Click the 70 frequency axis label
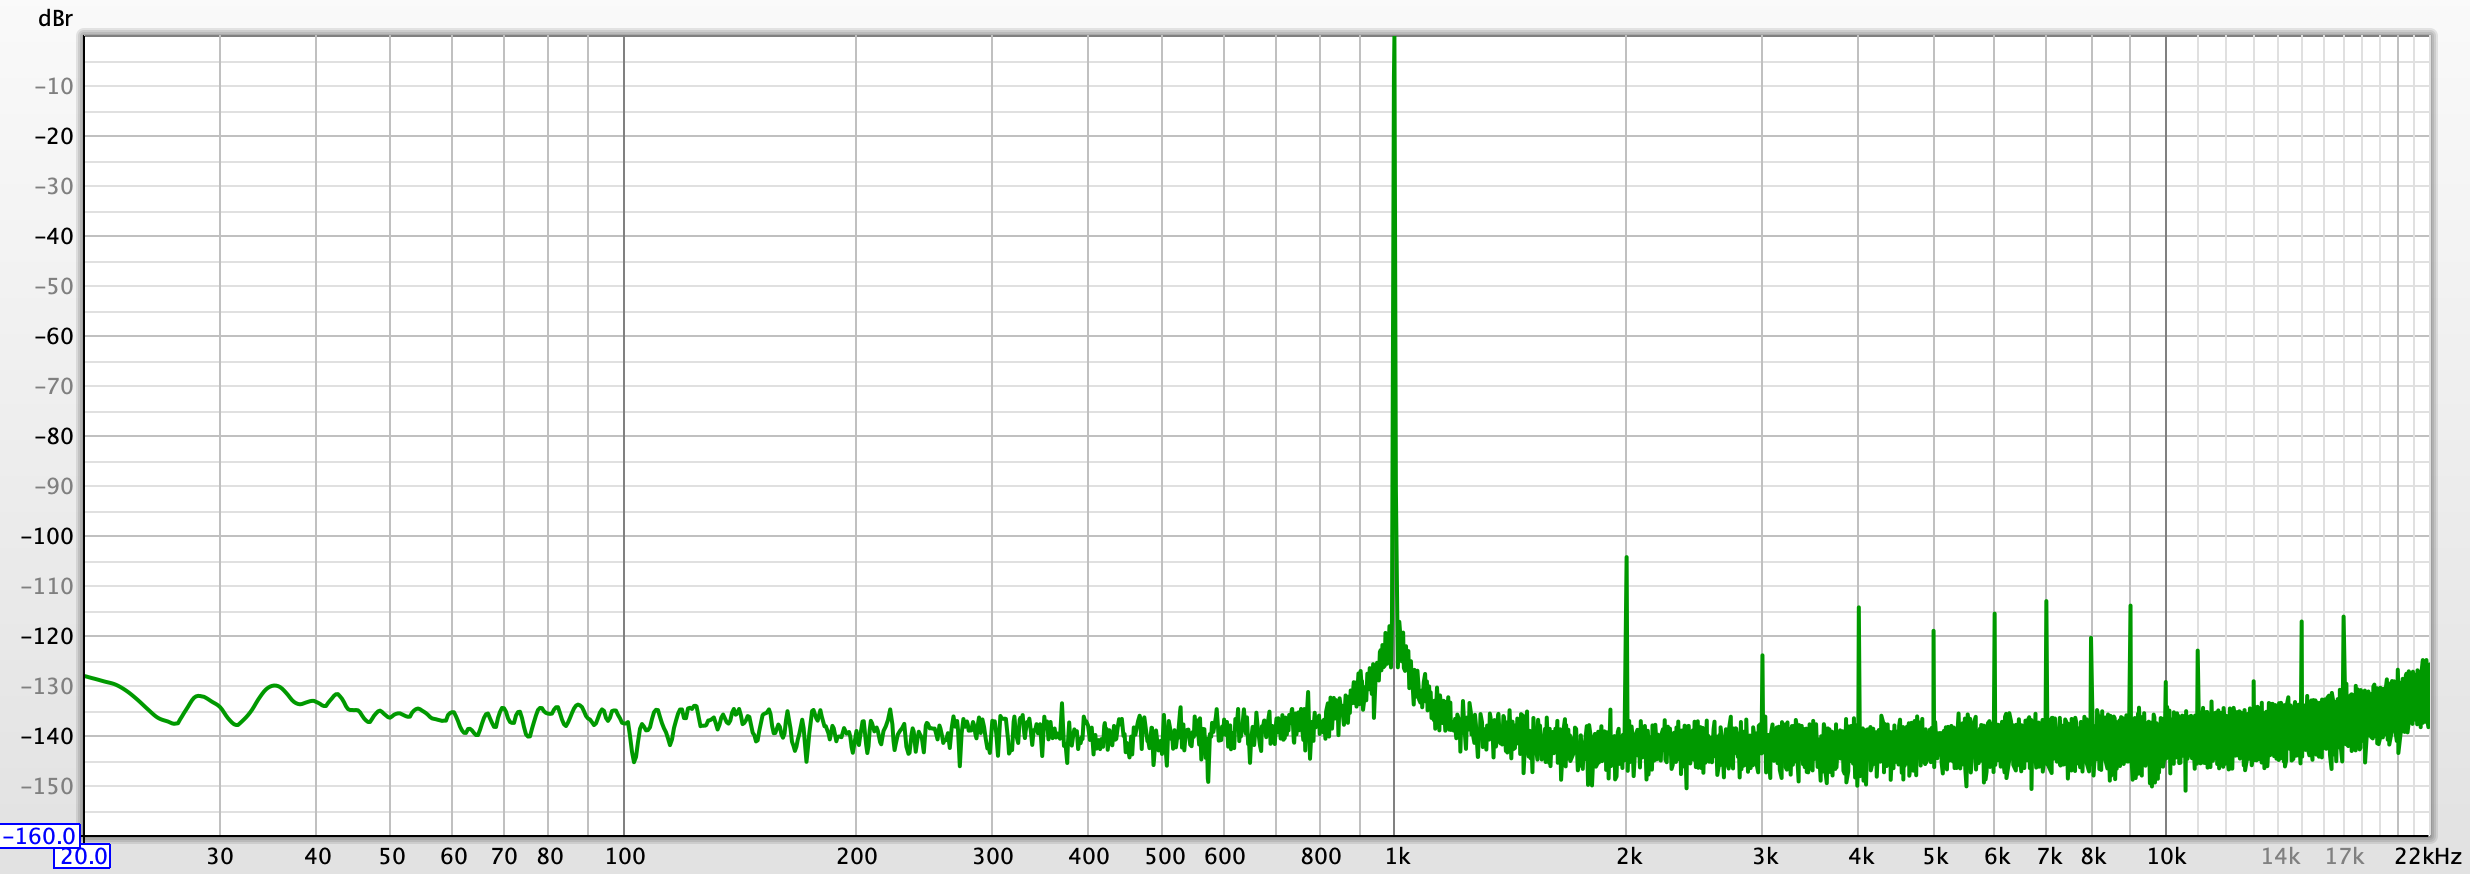Viewport: 2470px width, 874px height. (x=504, y=857)
